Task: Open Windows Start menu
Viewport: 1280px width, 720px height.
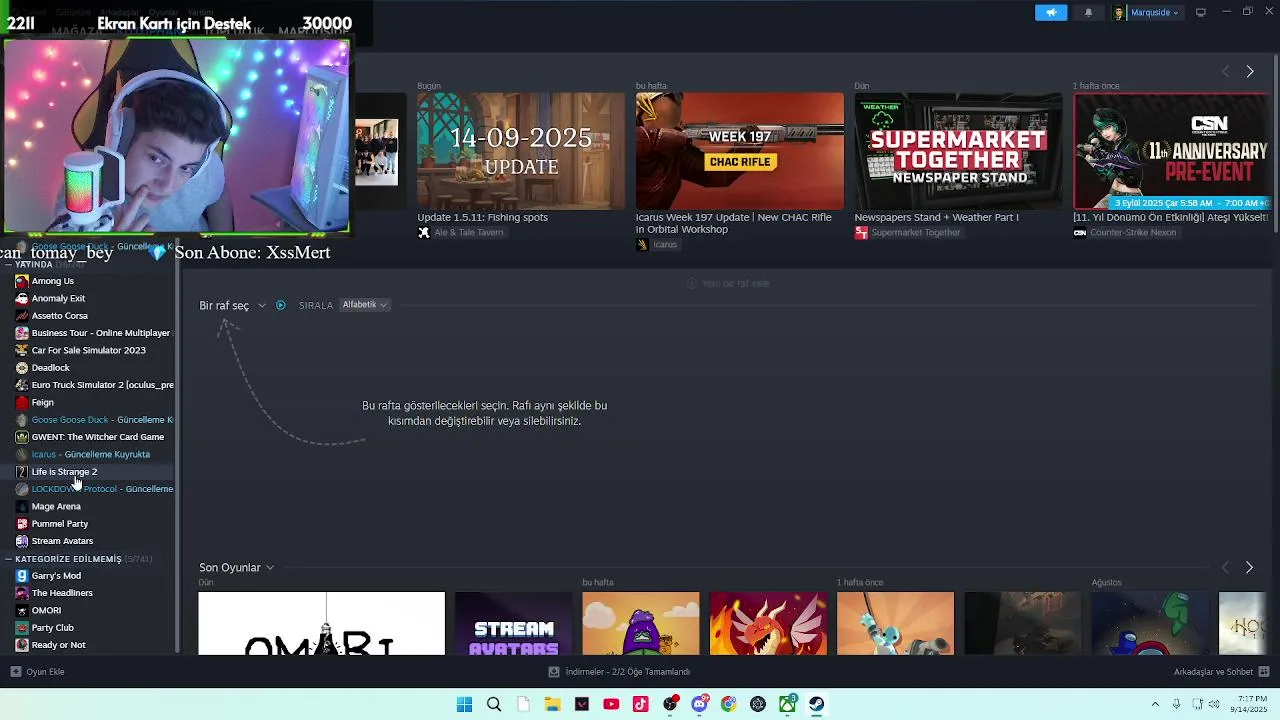Action: [x=464, y=704]
